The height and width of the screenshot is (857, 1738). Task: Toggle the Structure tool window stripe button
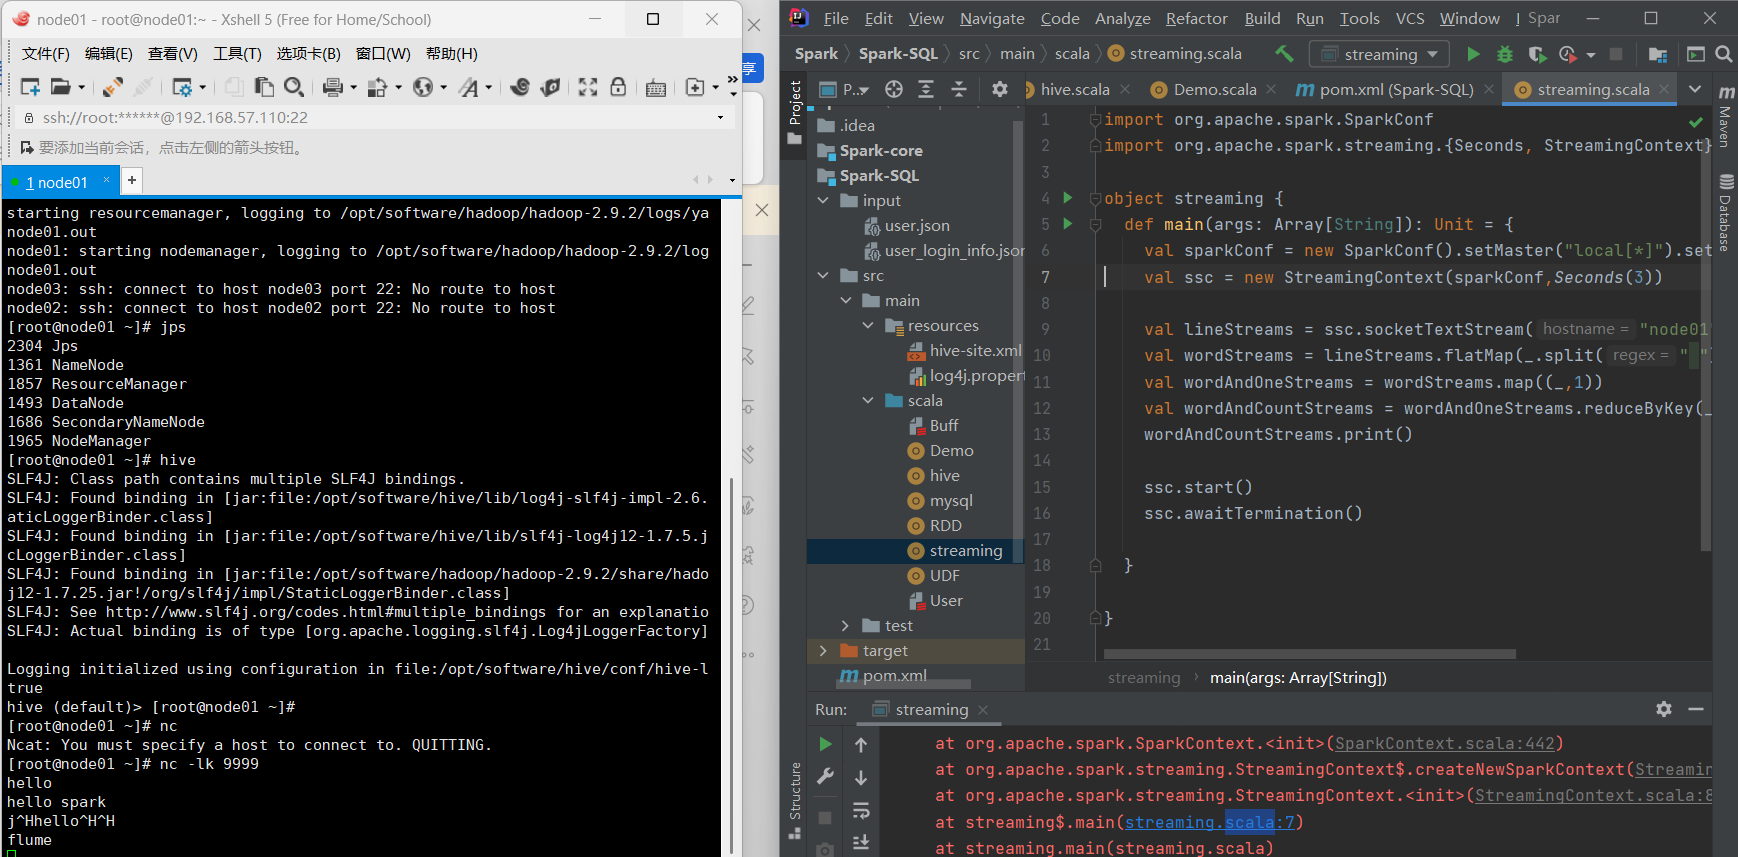[x=795, y=800]
